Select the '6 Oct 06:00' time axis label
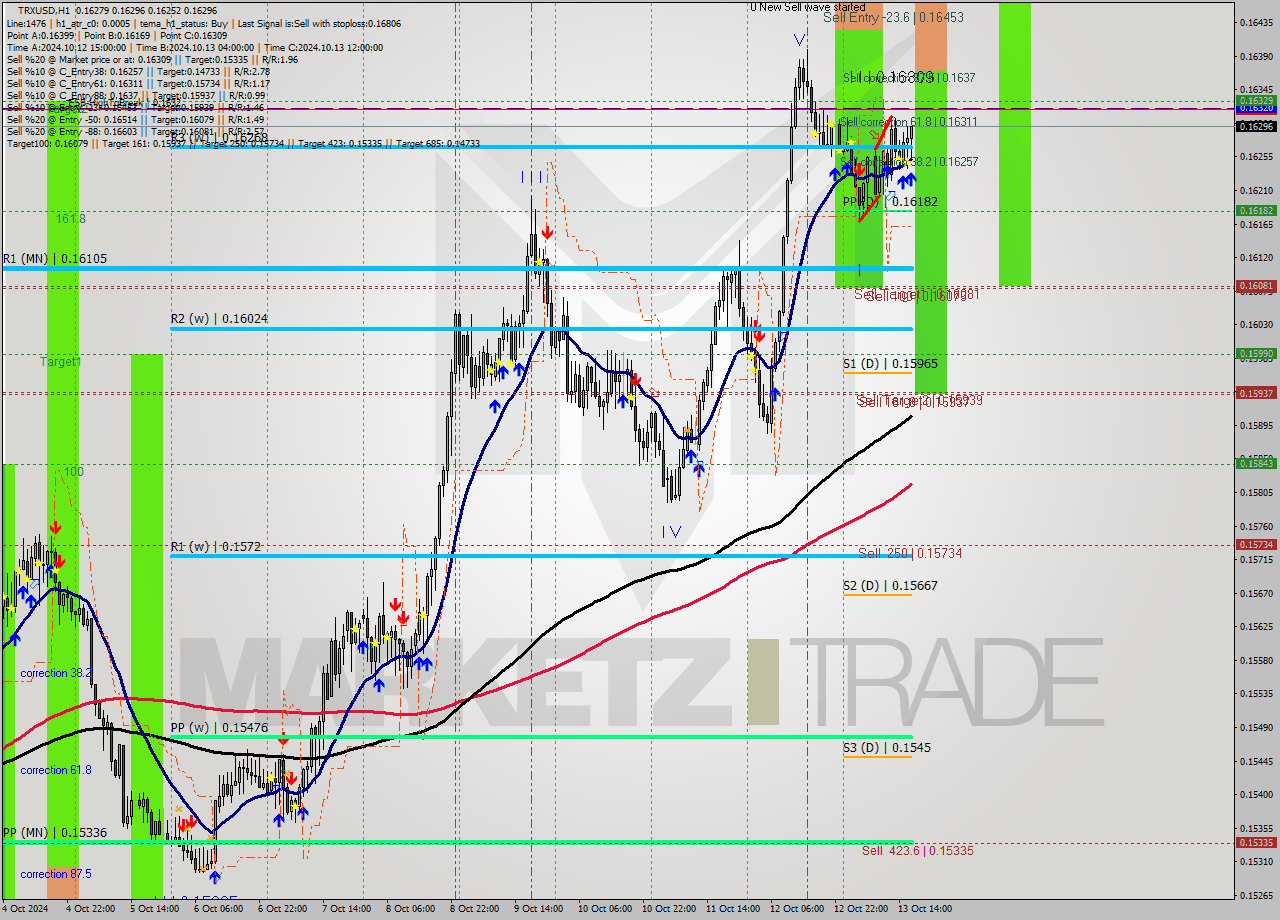 [217, 909]
